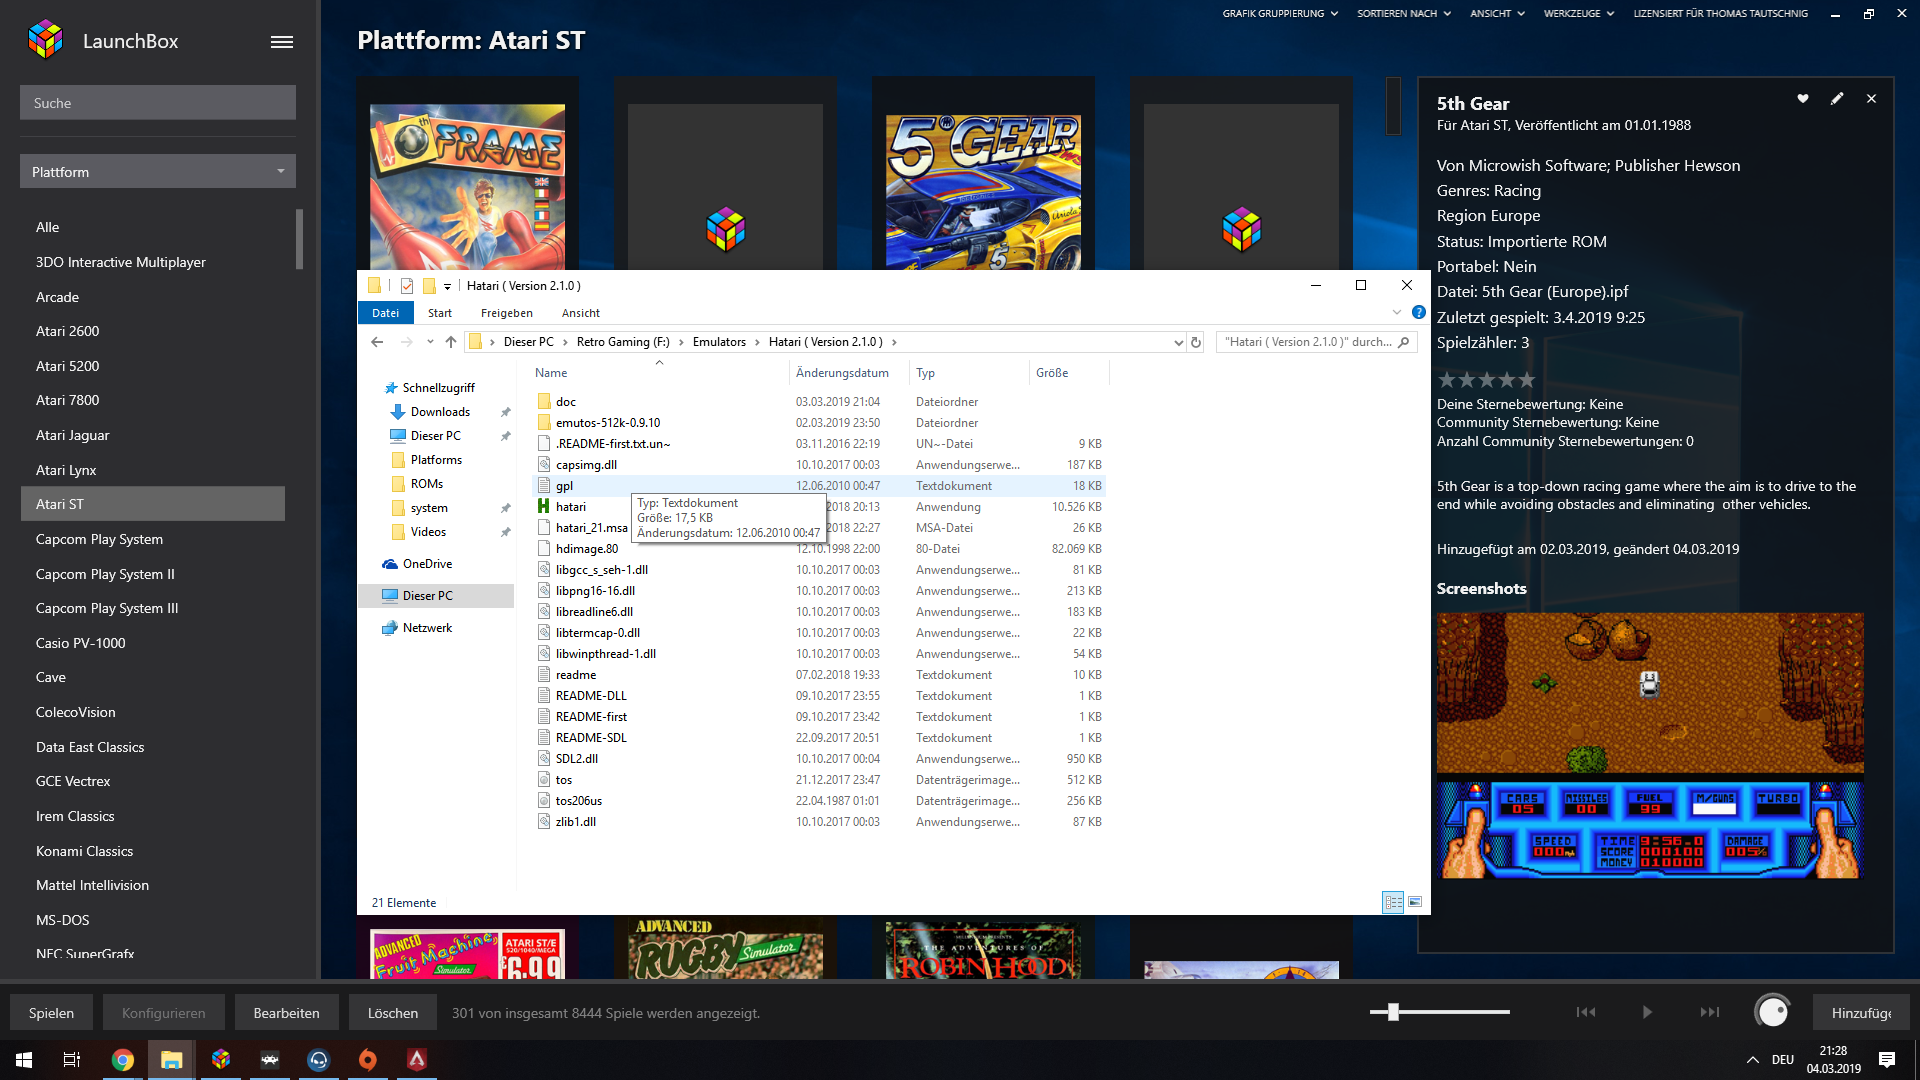Select Atari ST platform in sidebar
Image resolution: width=1920 pixels, height=1080 pixels.
click(x=153, y=504)
